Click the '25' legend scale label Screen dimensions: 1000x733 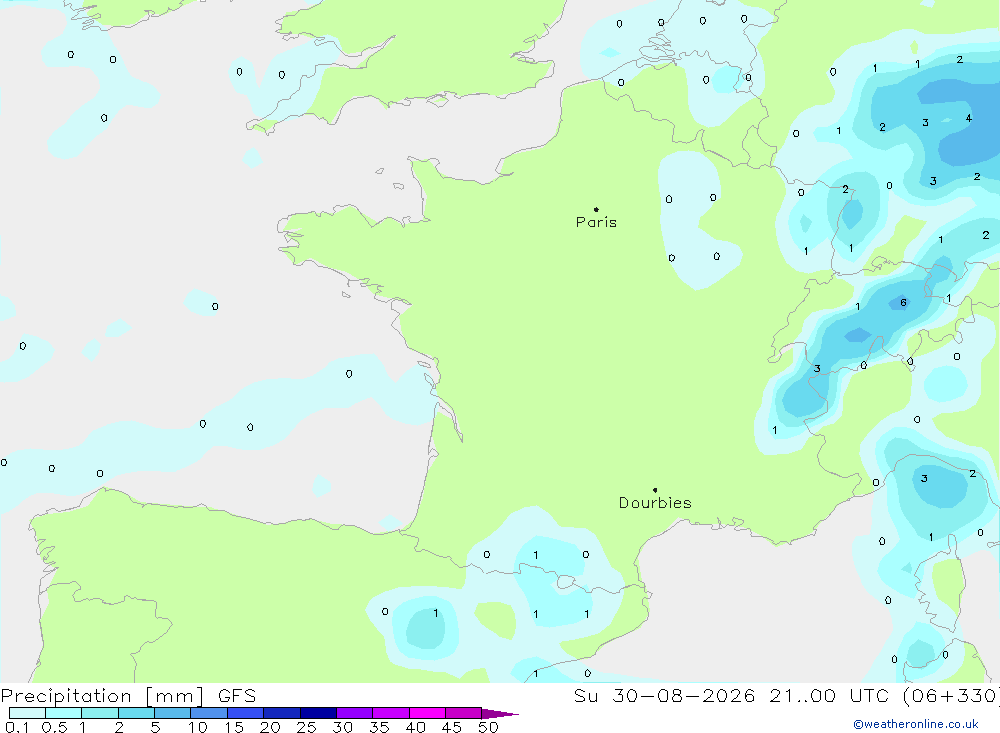306,727
